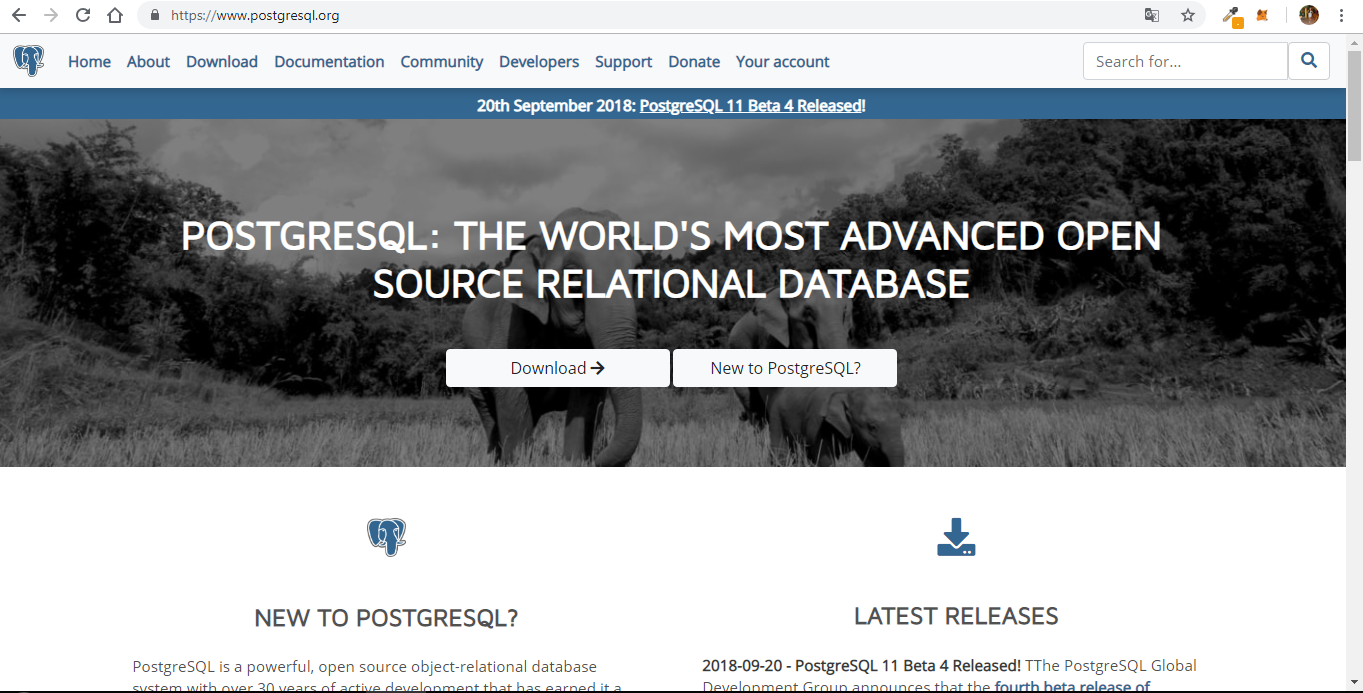Click the 2018-09-20 release date text

[743, 665]
